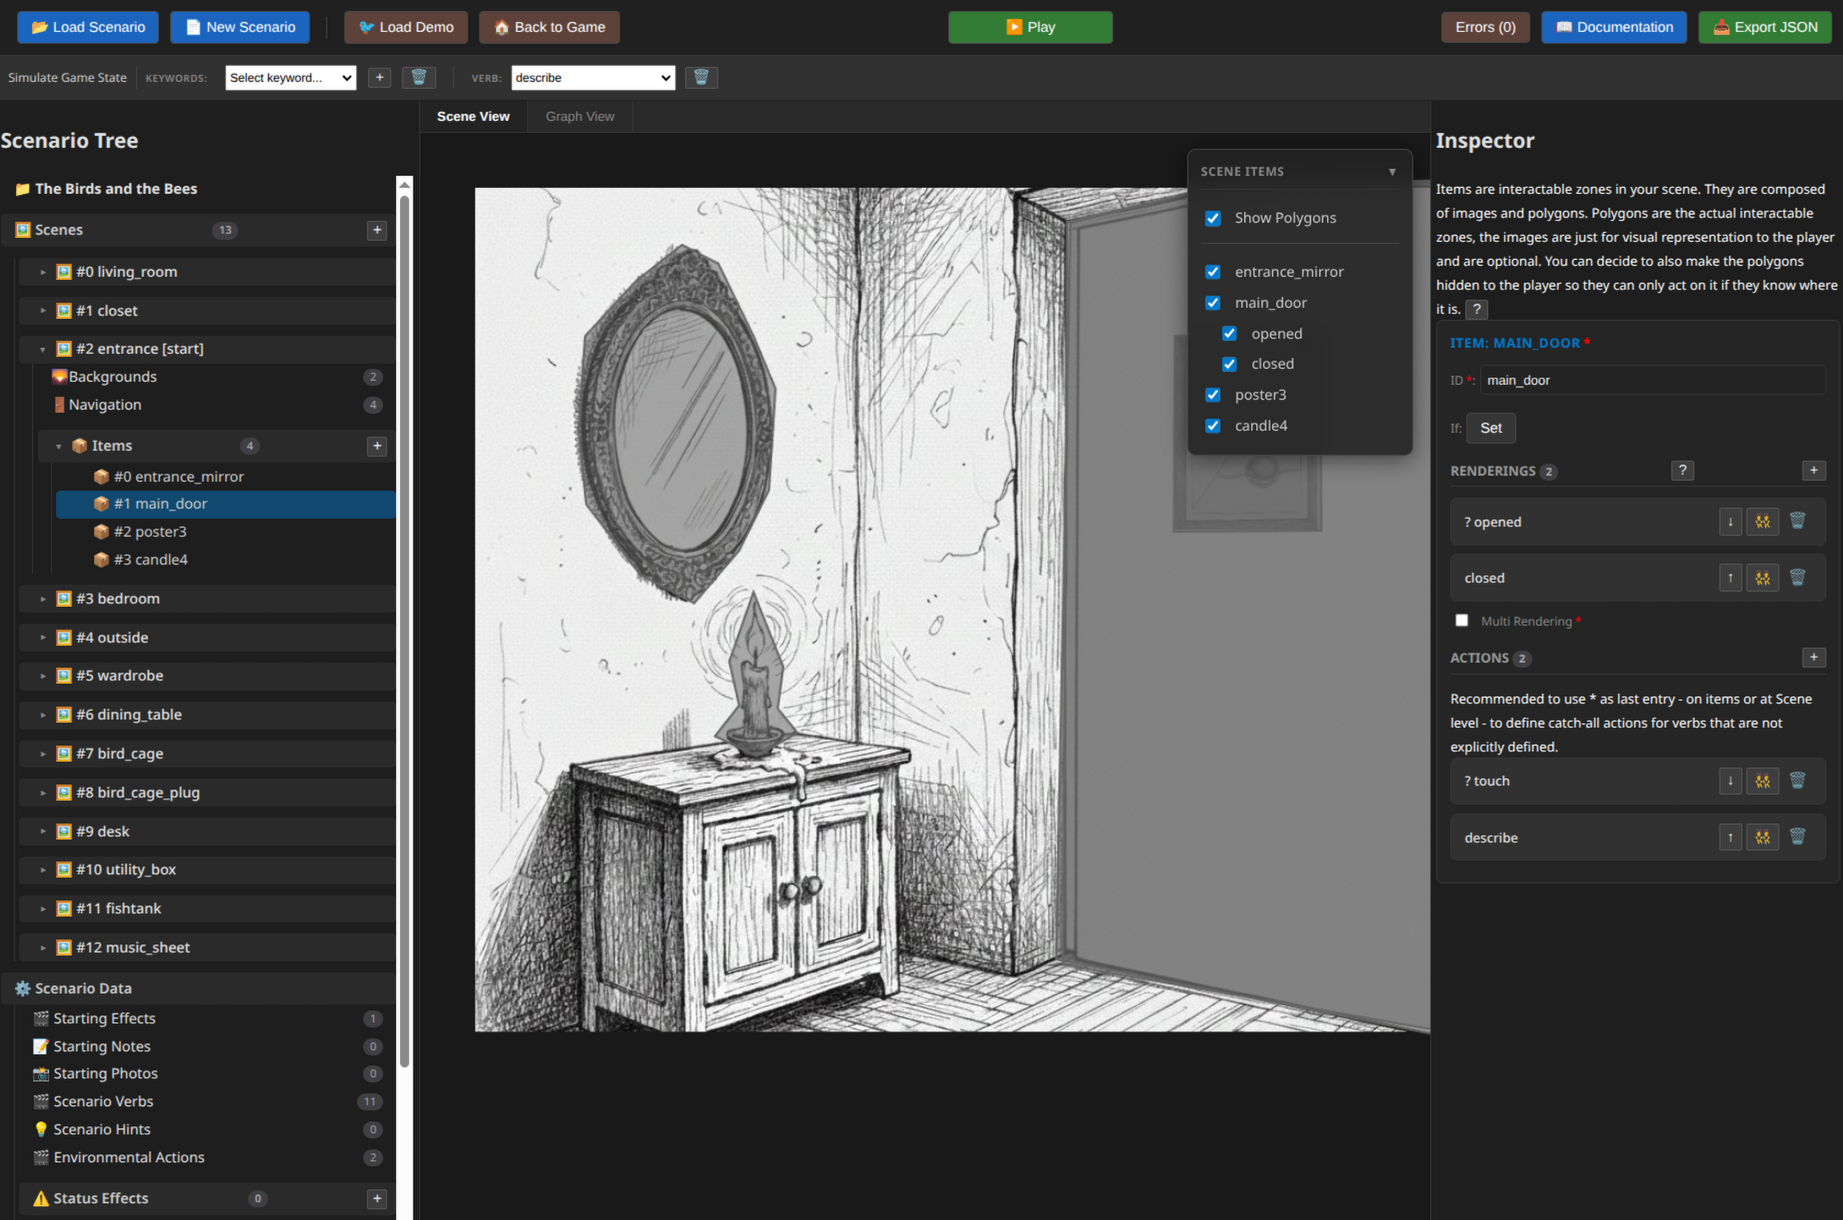The width and height of the screenshot is (1843, 1220).
Task: Delete the opened rendering
Action: click(x=1798, y=521)
